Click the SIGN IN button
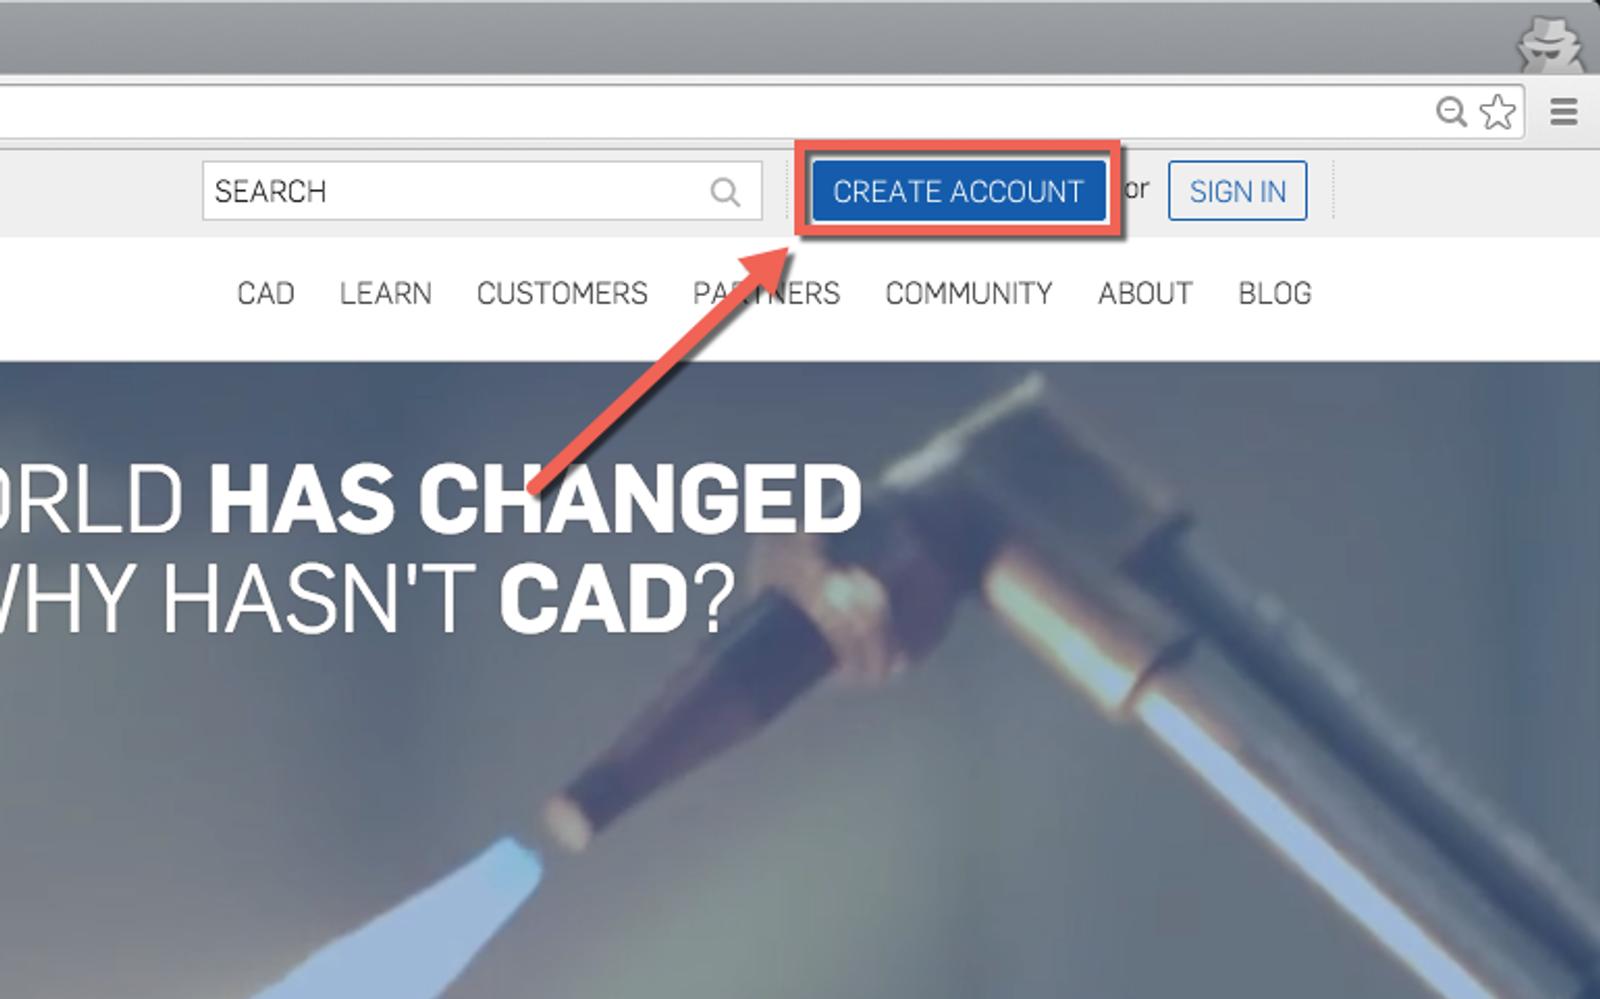This screenshot has height=999, width=1600. [x=1237, y=191]
